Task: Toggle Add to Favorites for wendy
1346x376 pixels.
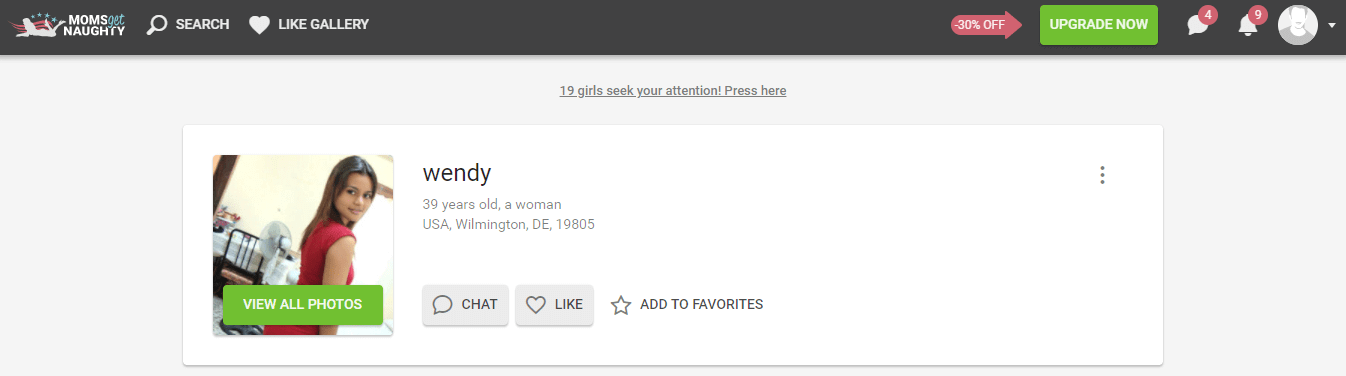Action: [x=687, y=305]
